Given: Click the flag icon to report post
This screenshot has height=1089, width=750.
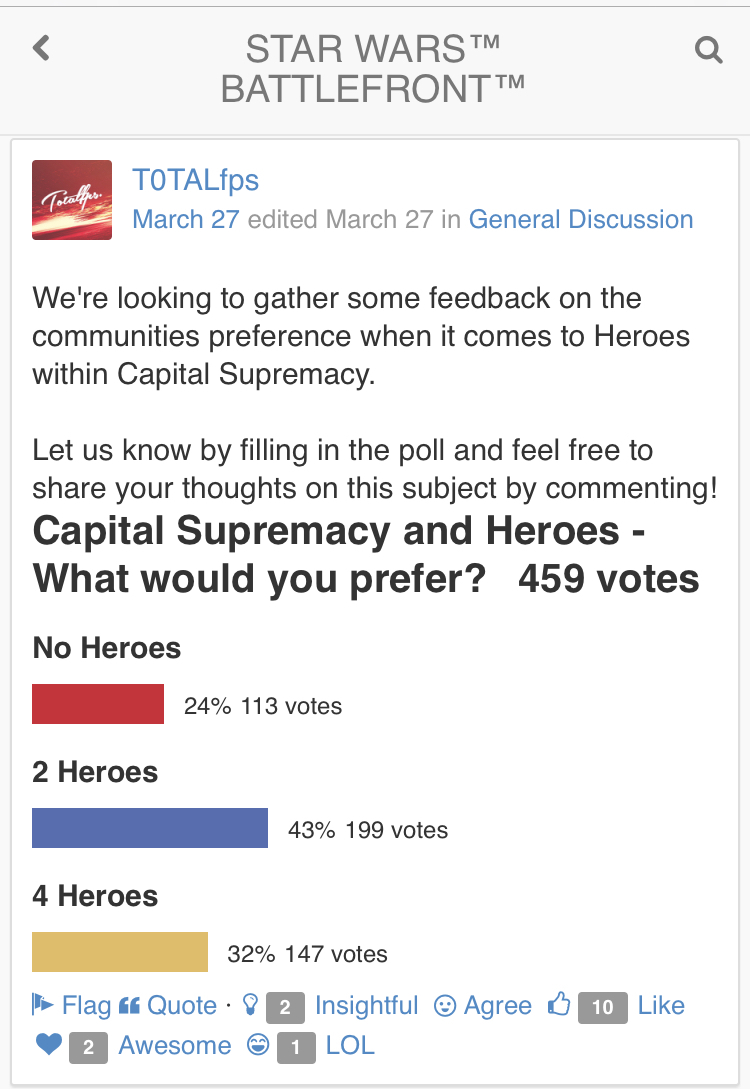Looking at the screenshot, I should 42,1004.
